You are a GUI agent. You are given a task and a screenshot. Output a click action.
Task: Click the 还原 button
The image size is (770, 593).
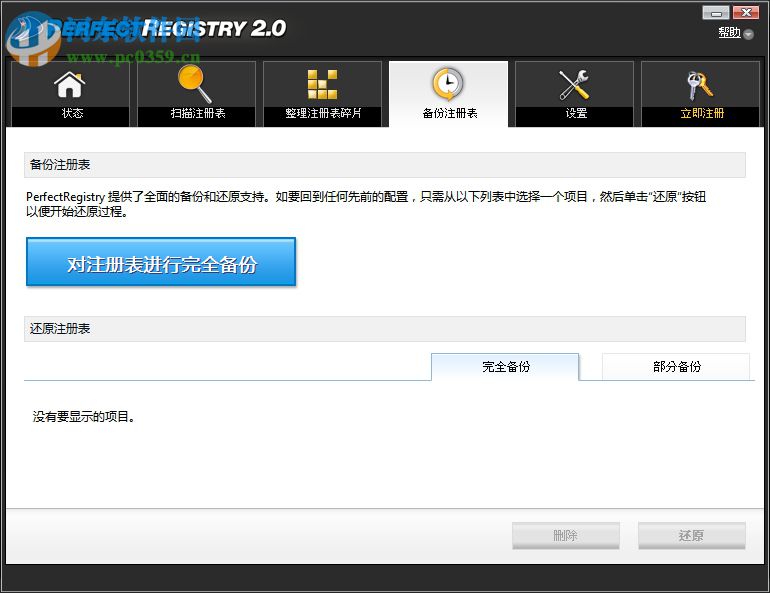692,536
